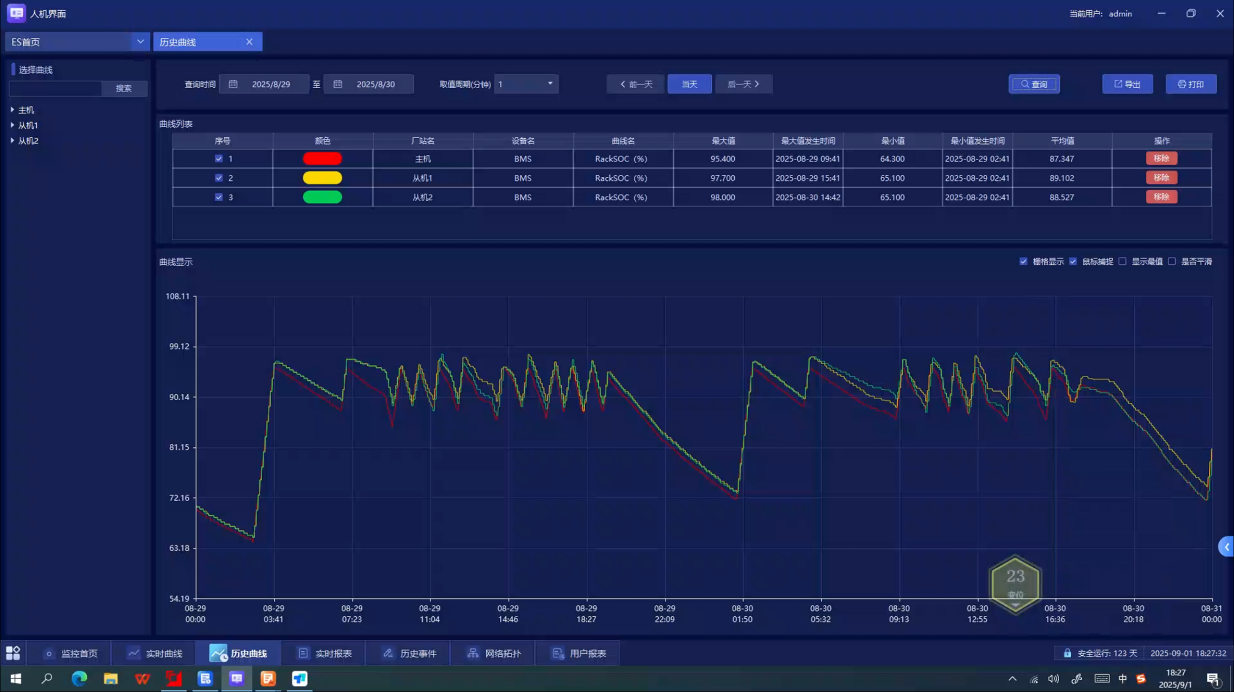This screenshot has width=1234, height=692.
Task: Expand the right side panel arrow
Action: pyautogui.click(x=1226, y=546)
